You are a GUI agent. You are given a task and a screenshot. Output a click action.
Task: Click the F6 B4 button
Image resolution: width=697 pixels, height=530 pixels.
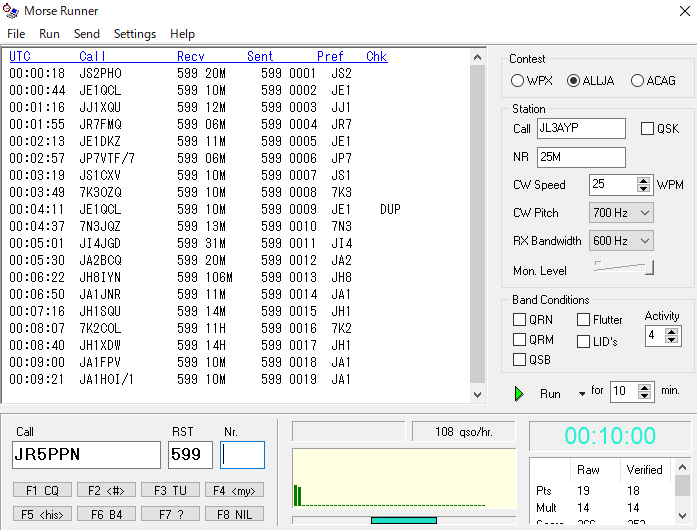[106, 514]
